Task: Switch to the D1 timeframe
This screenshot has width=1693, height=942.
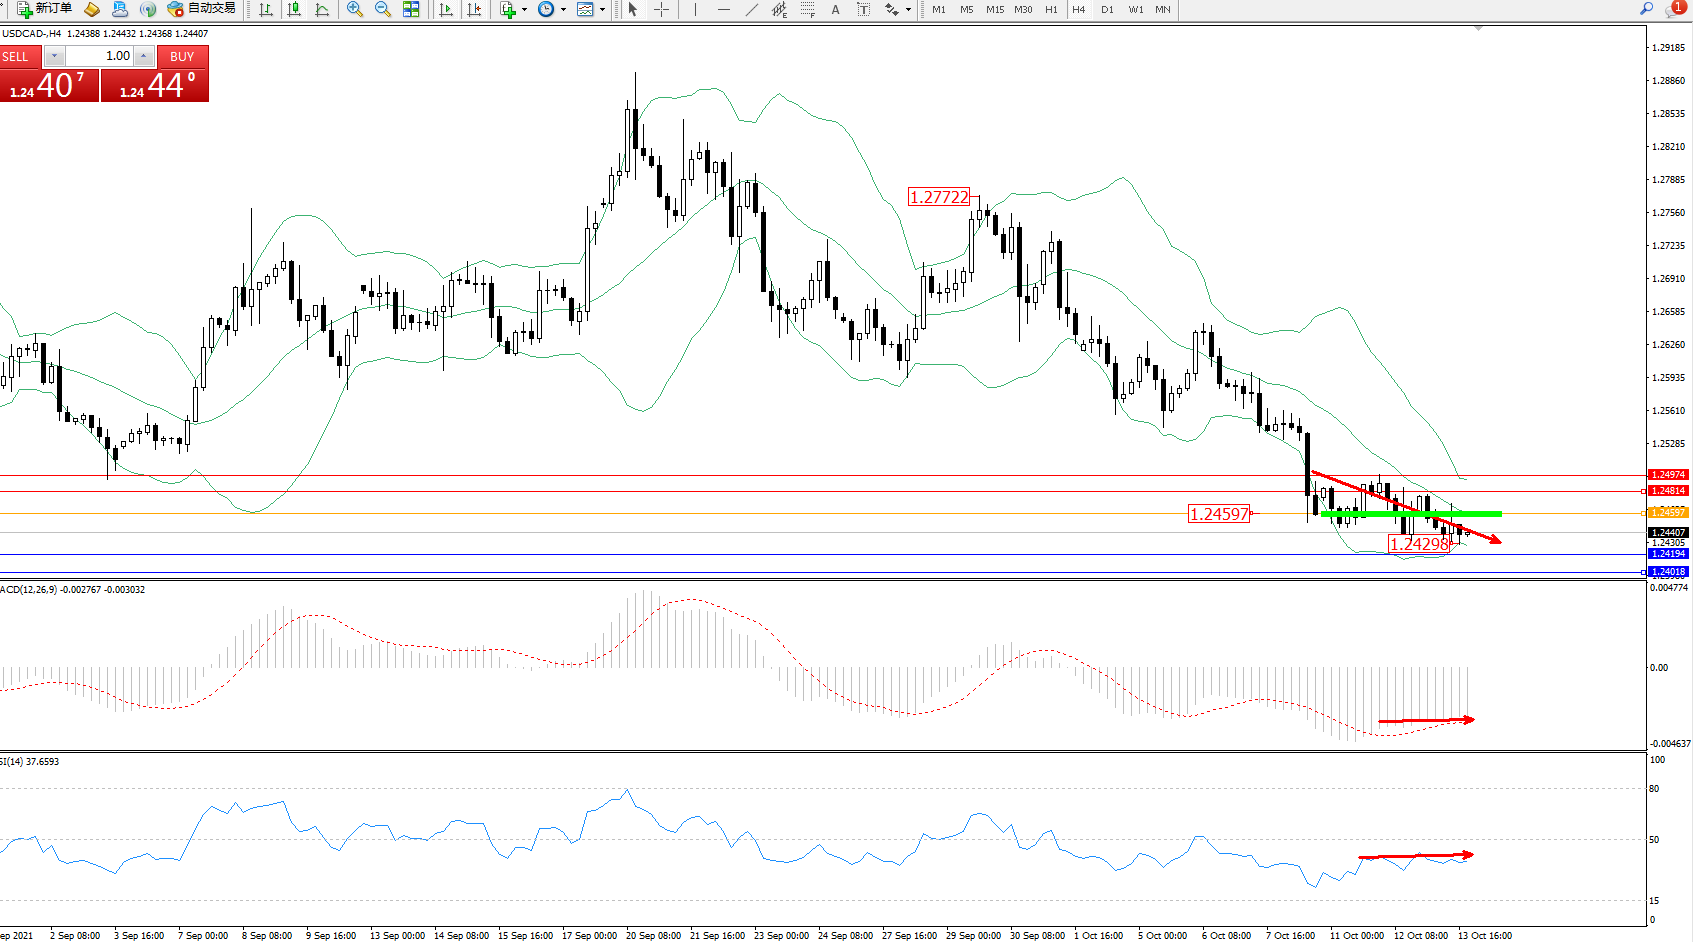Action: click(x=1107, y=9)
